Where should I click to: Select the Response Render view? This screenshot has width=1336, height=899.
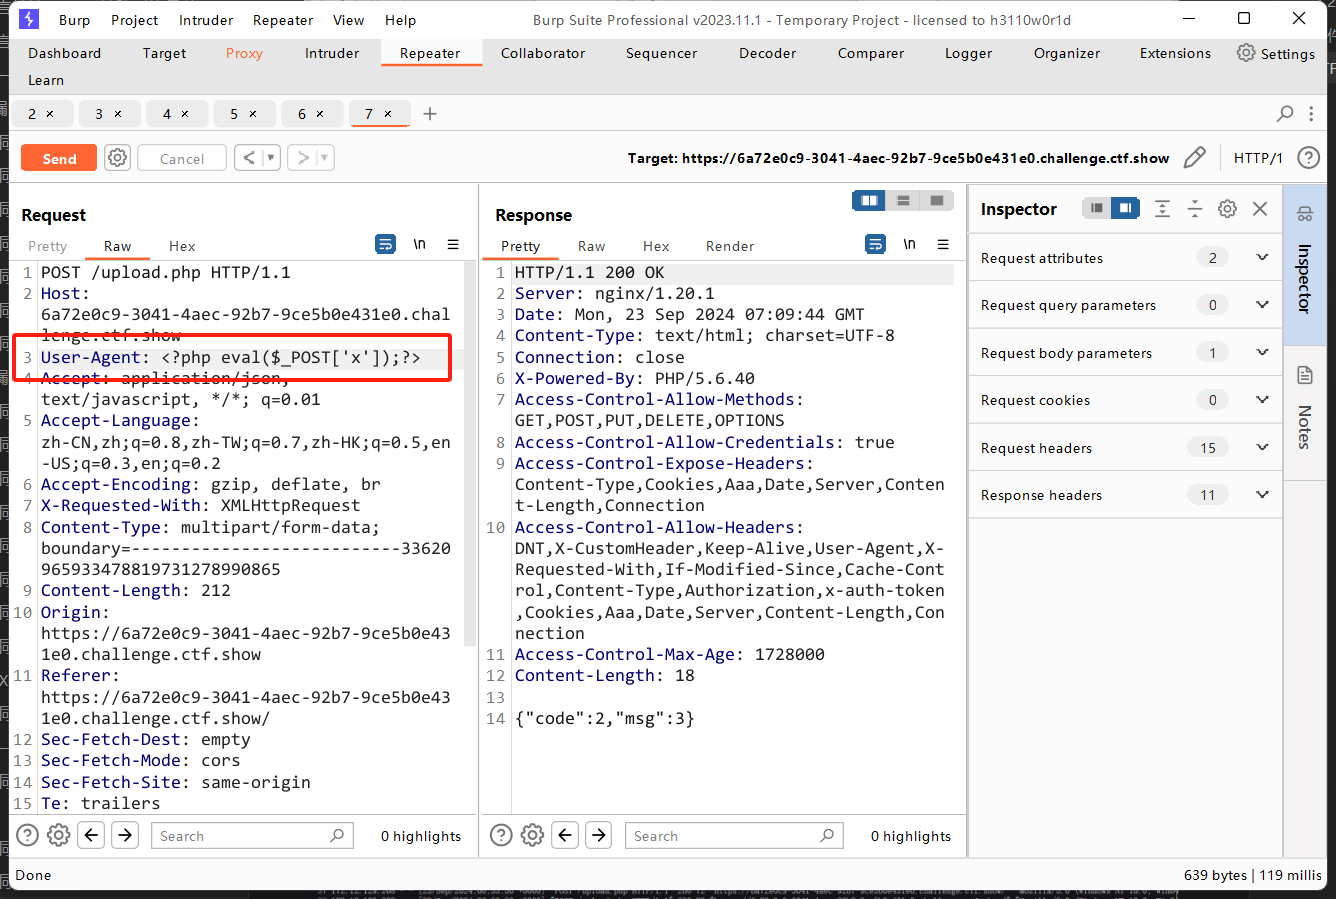coord(730,246)
